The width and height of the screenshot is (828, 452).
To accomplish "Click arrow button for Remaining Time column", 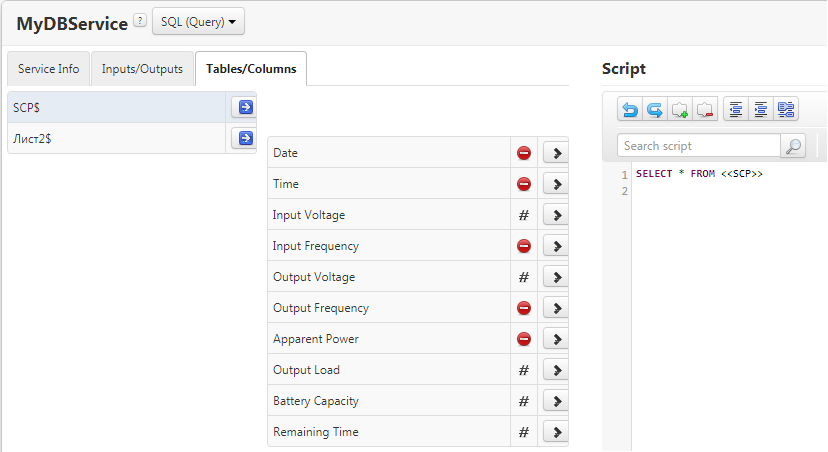I will (556, 432).
